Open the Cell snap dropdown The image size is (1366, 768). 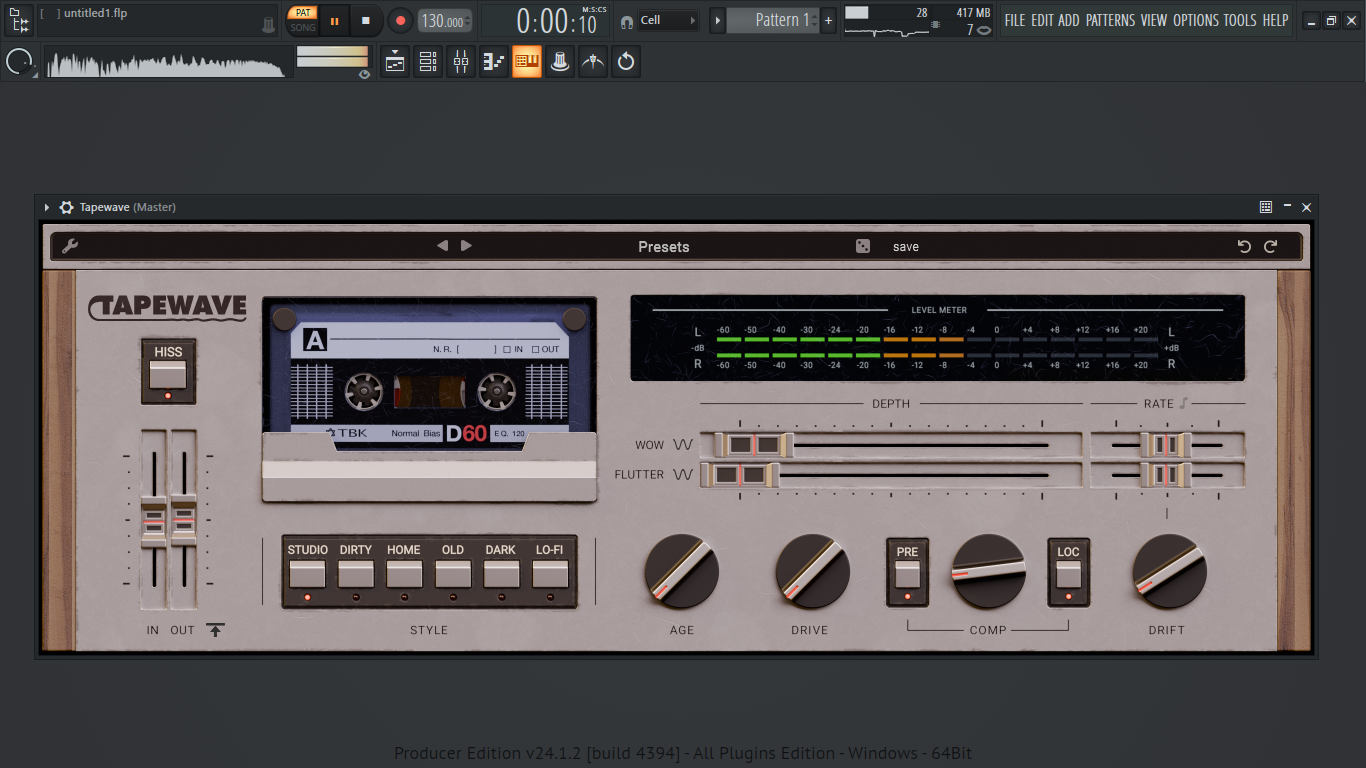coord(668,20)
